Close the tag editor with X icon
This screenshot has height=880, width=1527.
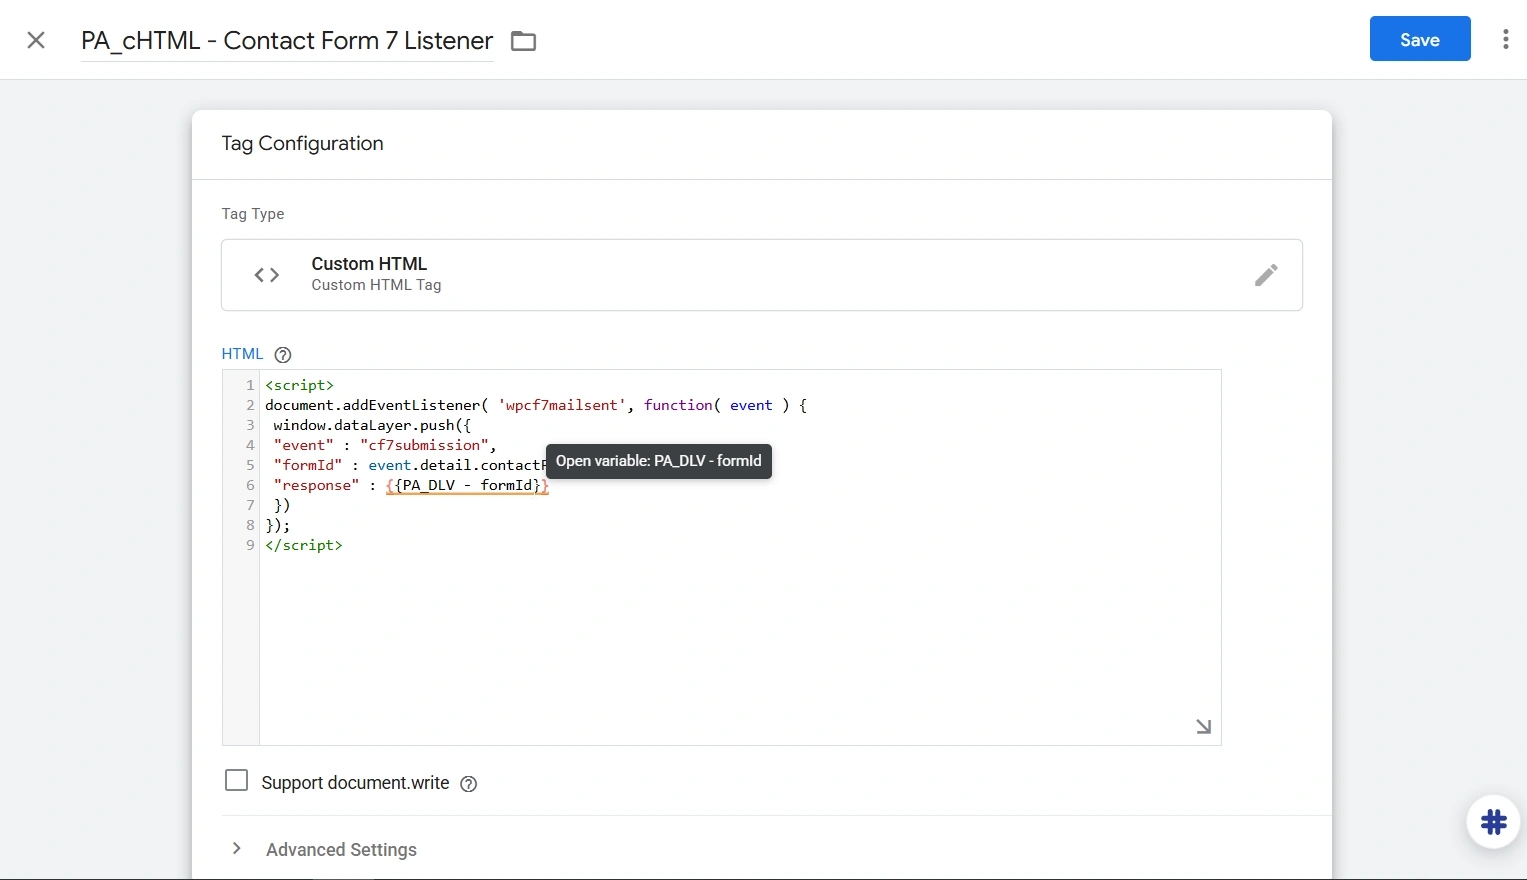point(36,40)
